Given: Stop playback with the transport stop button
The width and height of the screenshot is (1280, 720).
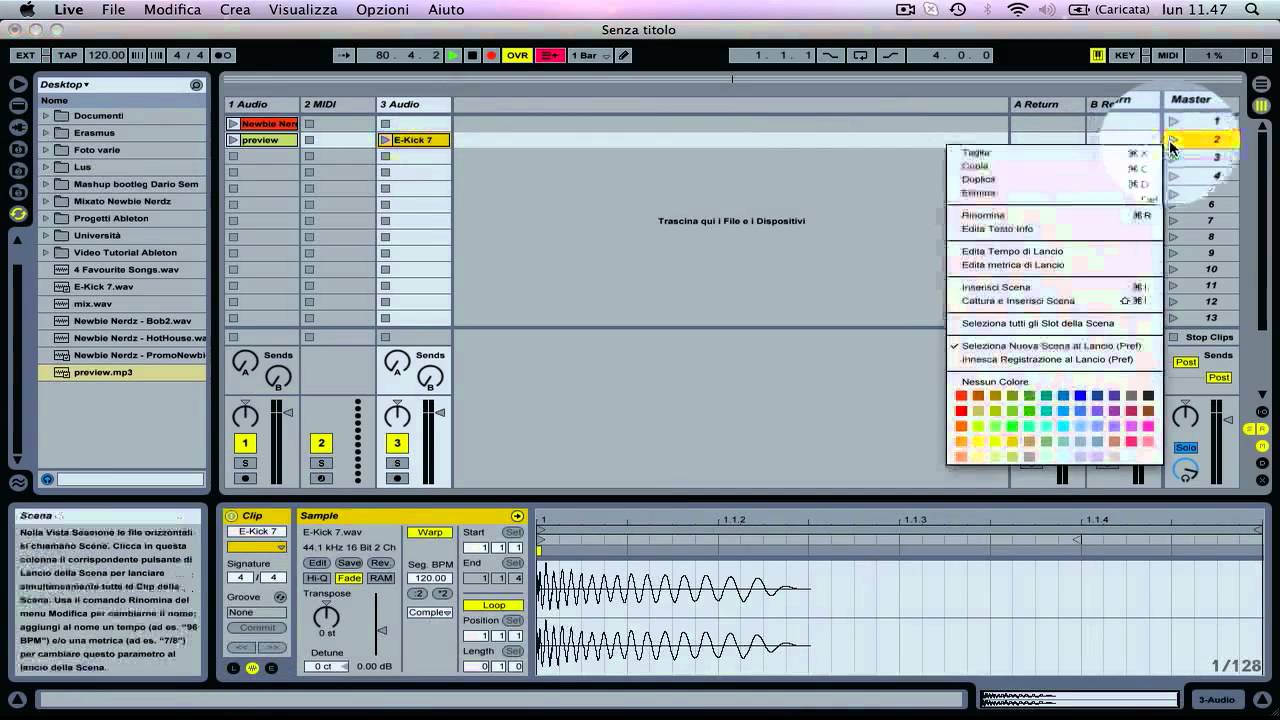Looking at the screenshot, I should (472, 56).
